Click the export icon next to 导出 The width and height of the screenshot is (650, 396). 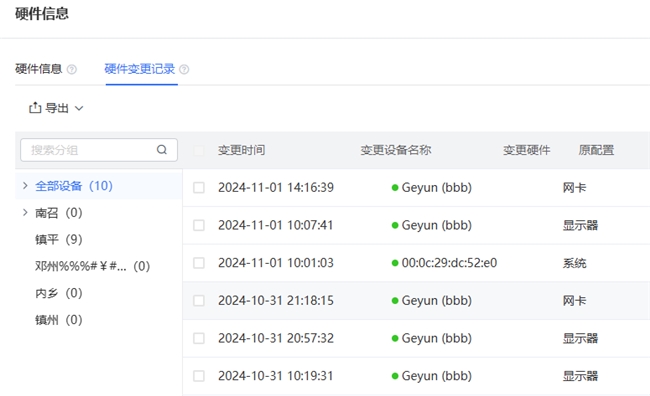(x=35, y=108)
